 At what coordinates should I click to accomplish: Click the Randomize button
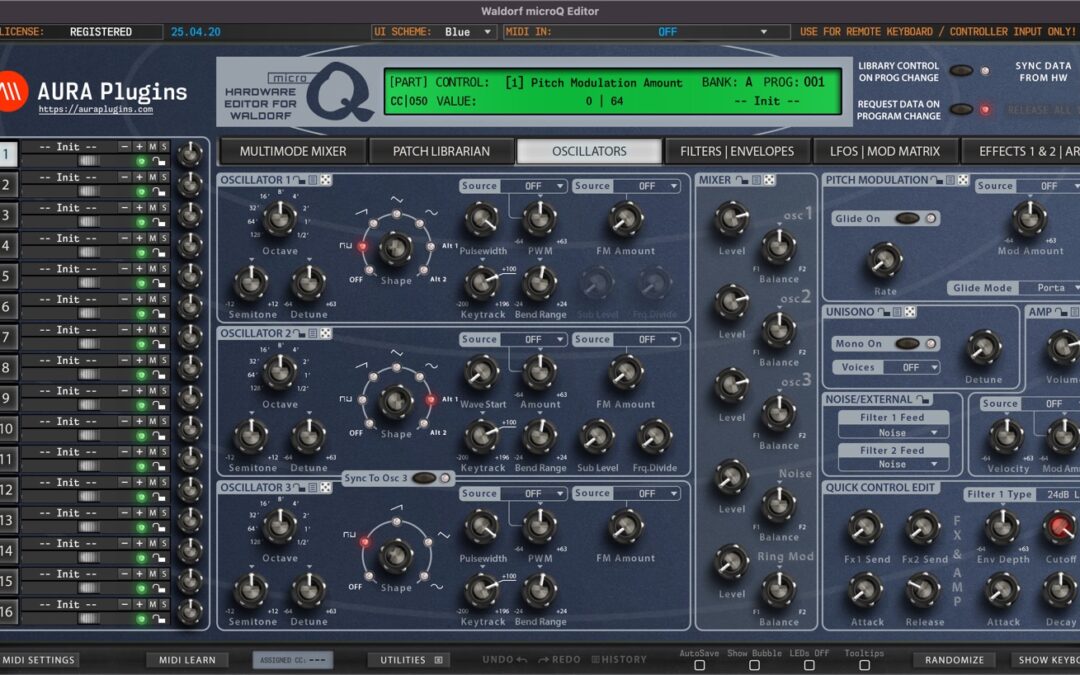click(x=954, y=660)
